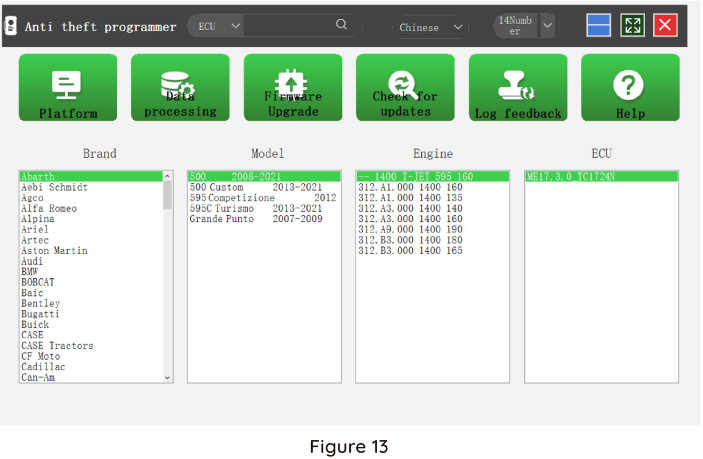Focus the search text field
The height and width of the screenshot is (459, 703).
coord(288,26)
